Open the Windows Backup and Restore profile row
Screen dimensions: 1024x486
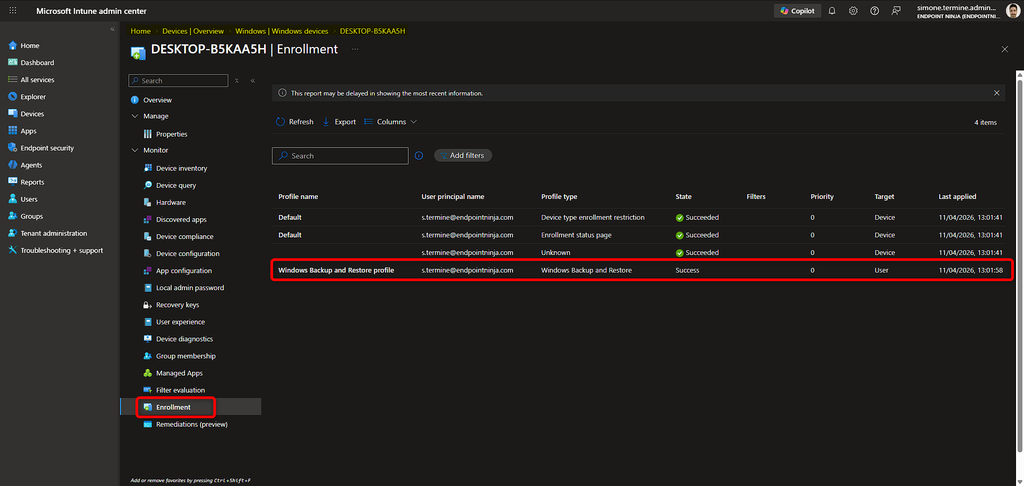641,270
